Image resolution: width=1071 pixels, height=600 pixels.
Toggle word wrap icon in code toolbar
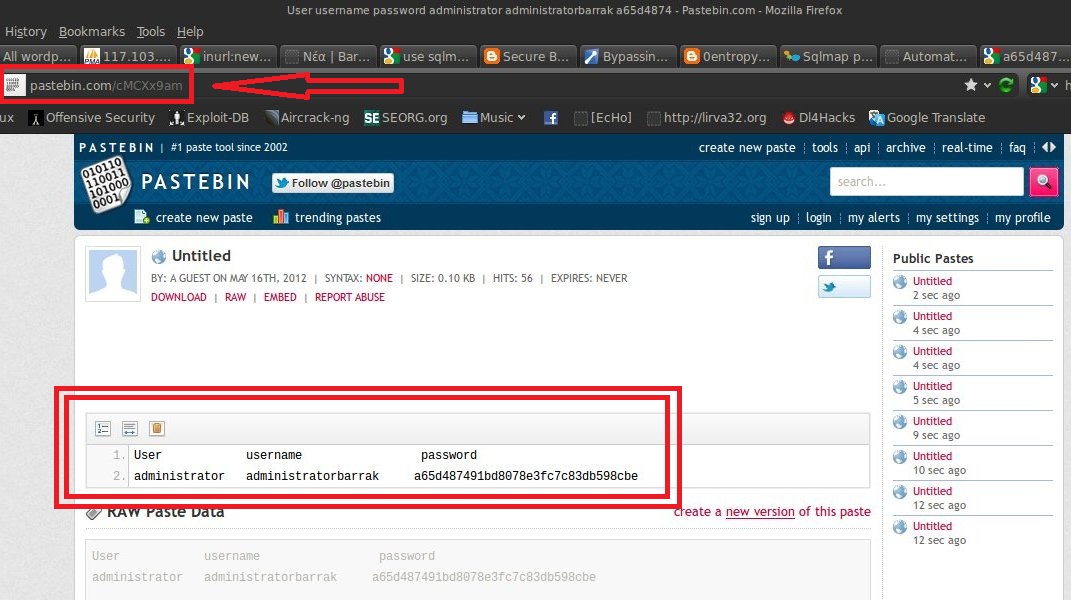point(130,428)
